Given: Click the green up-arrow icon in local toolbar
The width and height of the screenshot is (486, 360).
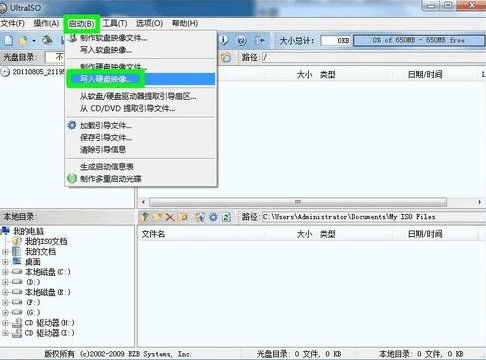Looking at the screenshot, I should (x=144, y=217).
